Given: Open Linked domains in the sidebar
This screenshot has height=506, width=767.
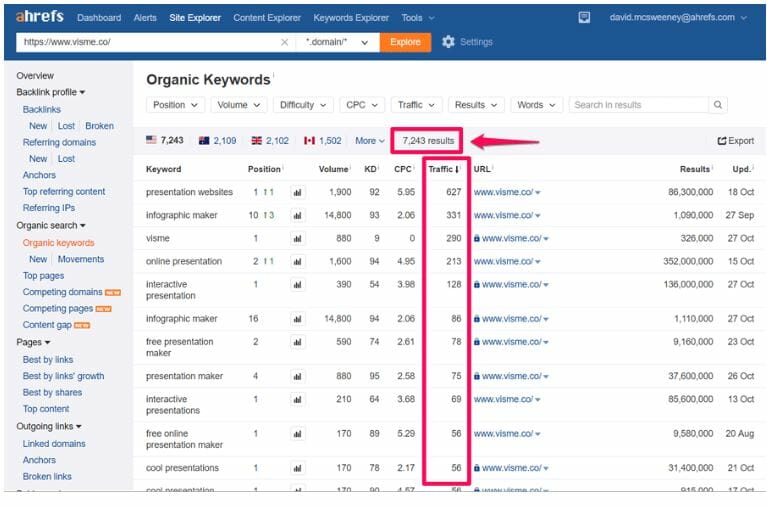Looking at the screenshot, I should [x=54, y=444].
